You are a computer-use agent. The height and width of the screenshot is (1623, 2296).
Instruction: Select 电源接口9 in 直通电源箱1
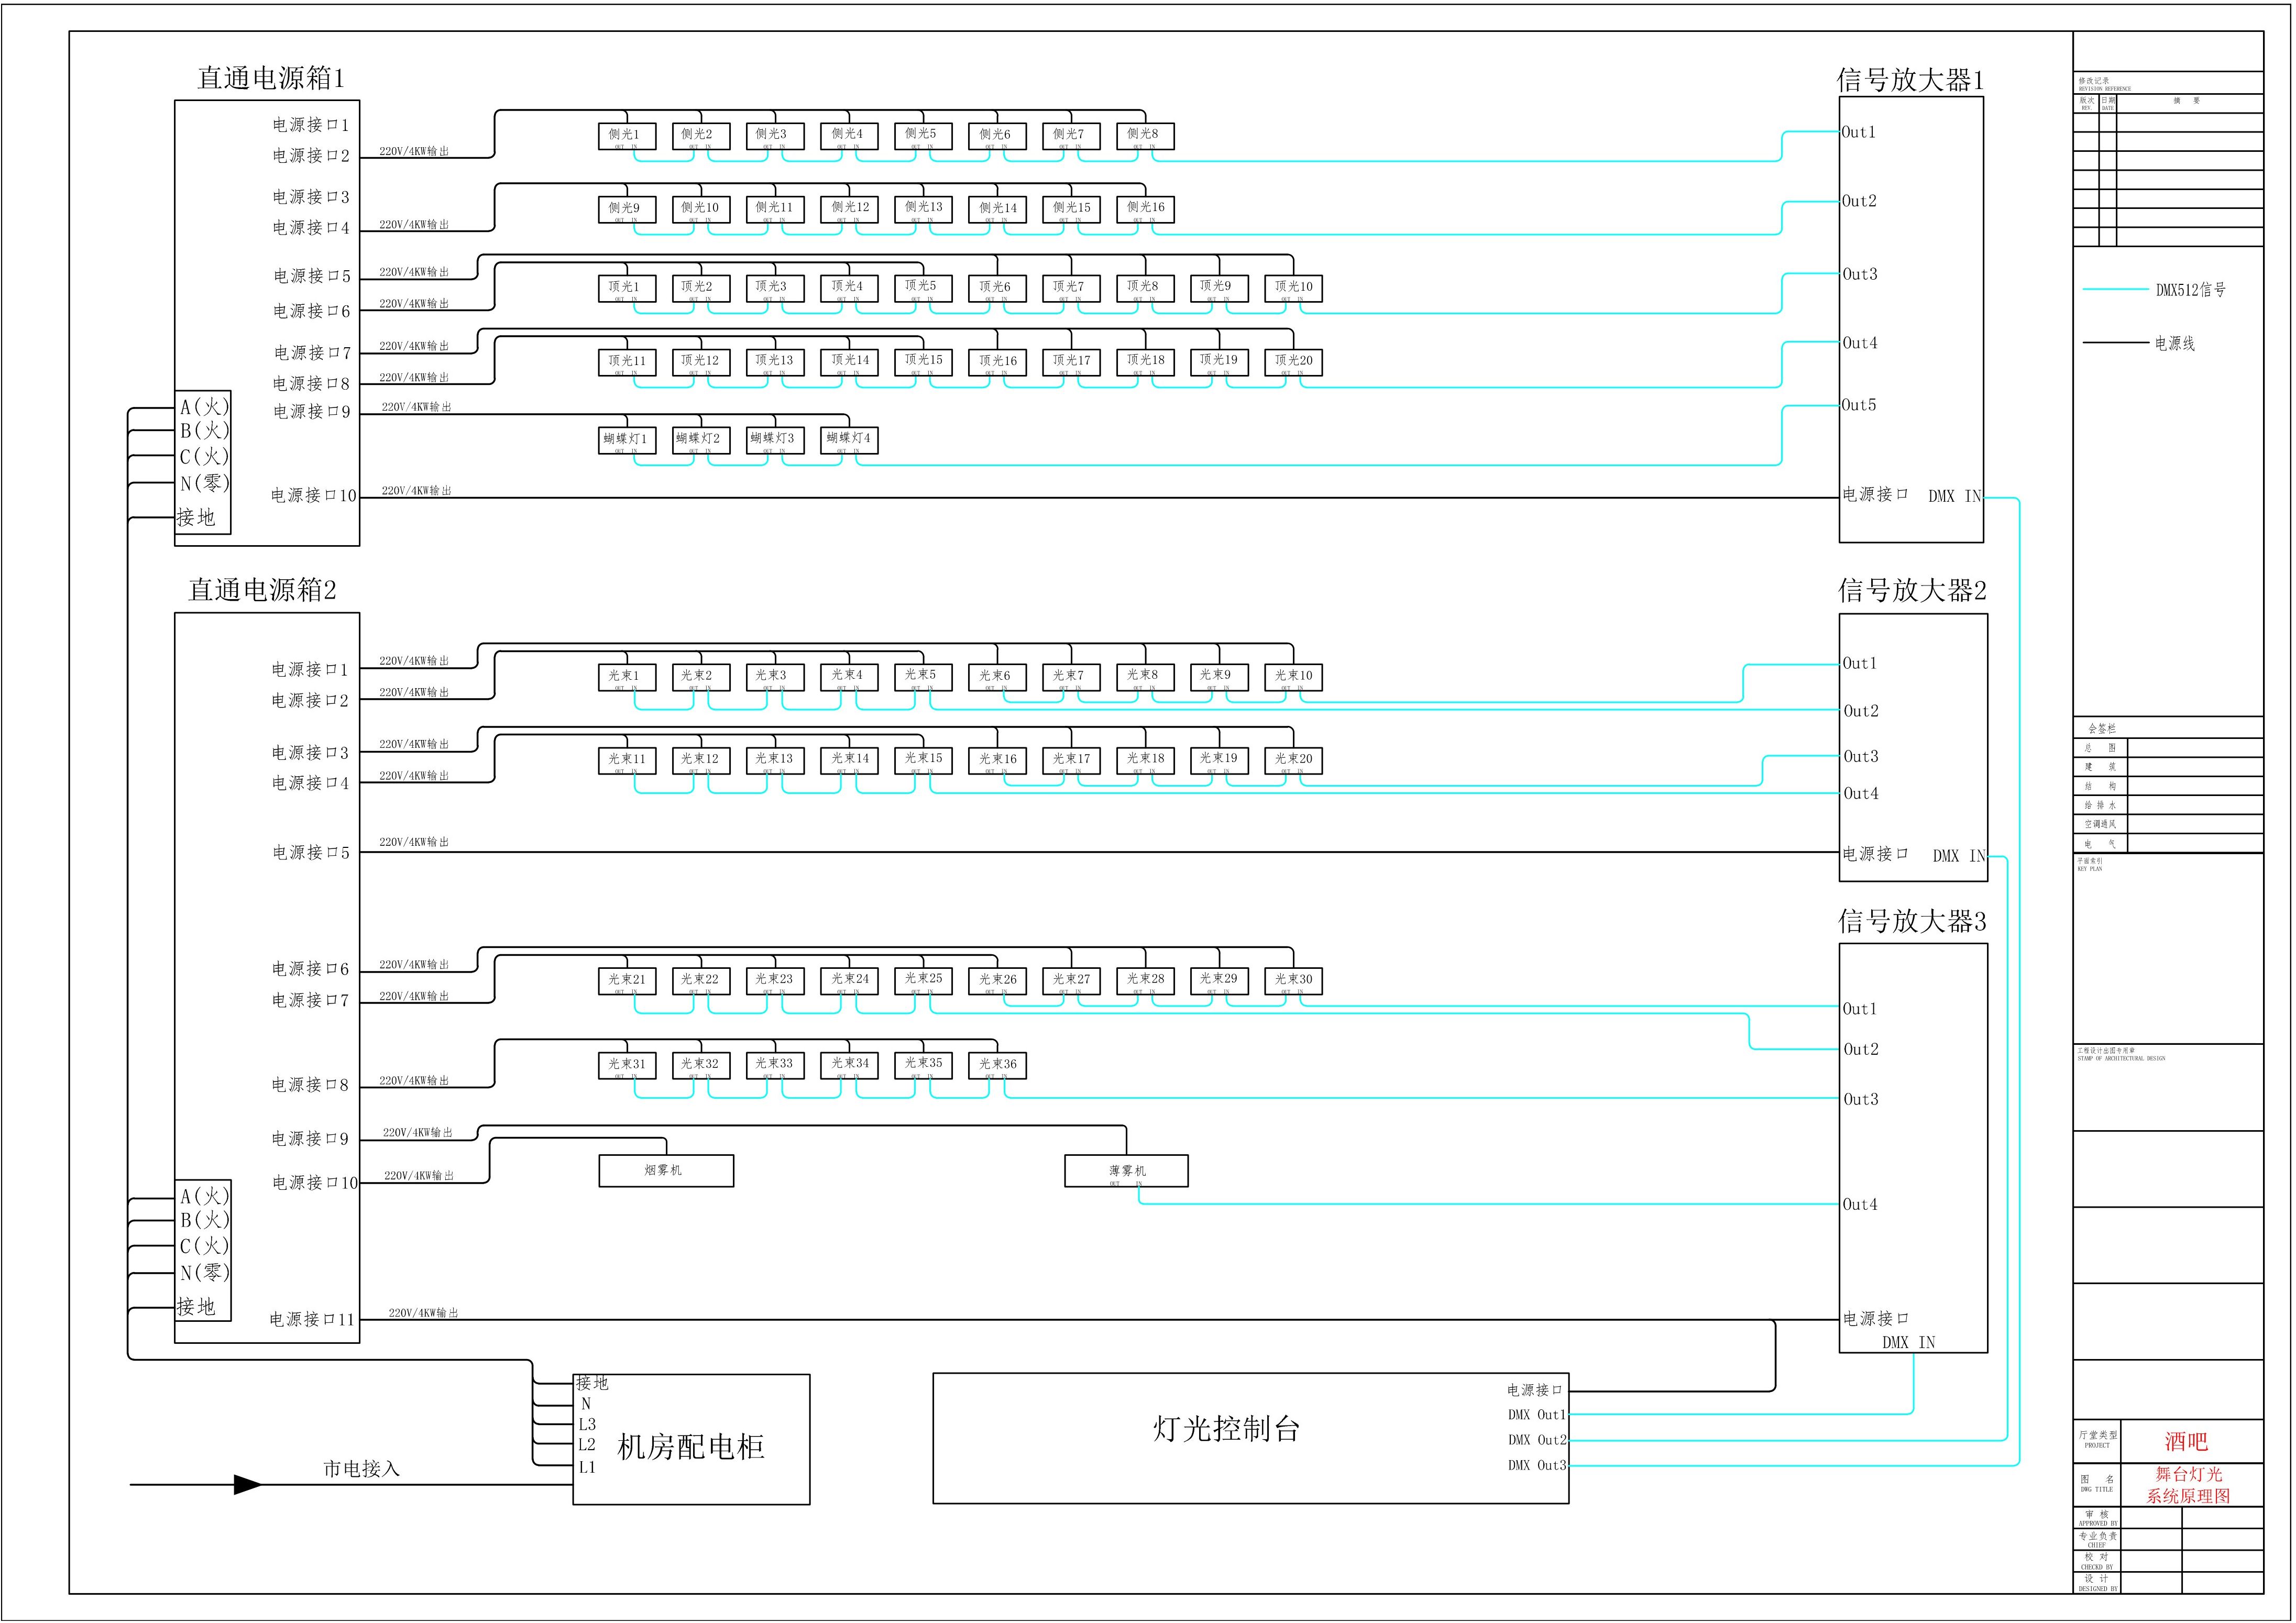pyautogui.click(x=312, y=412)
